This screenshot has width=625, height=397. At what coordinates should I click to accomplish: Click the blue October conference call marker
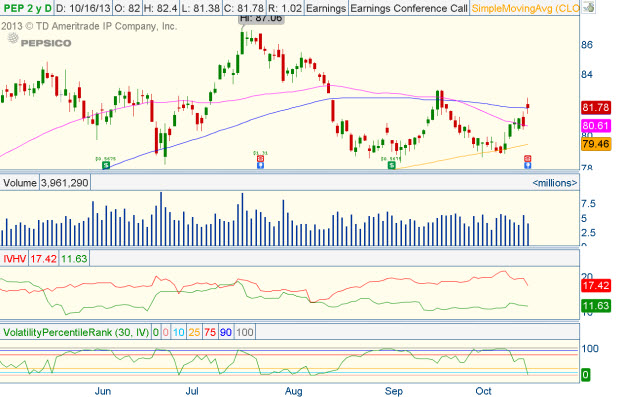point(527,165)
